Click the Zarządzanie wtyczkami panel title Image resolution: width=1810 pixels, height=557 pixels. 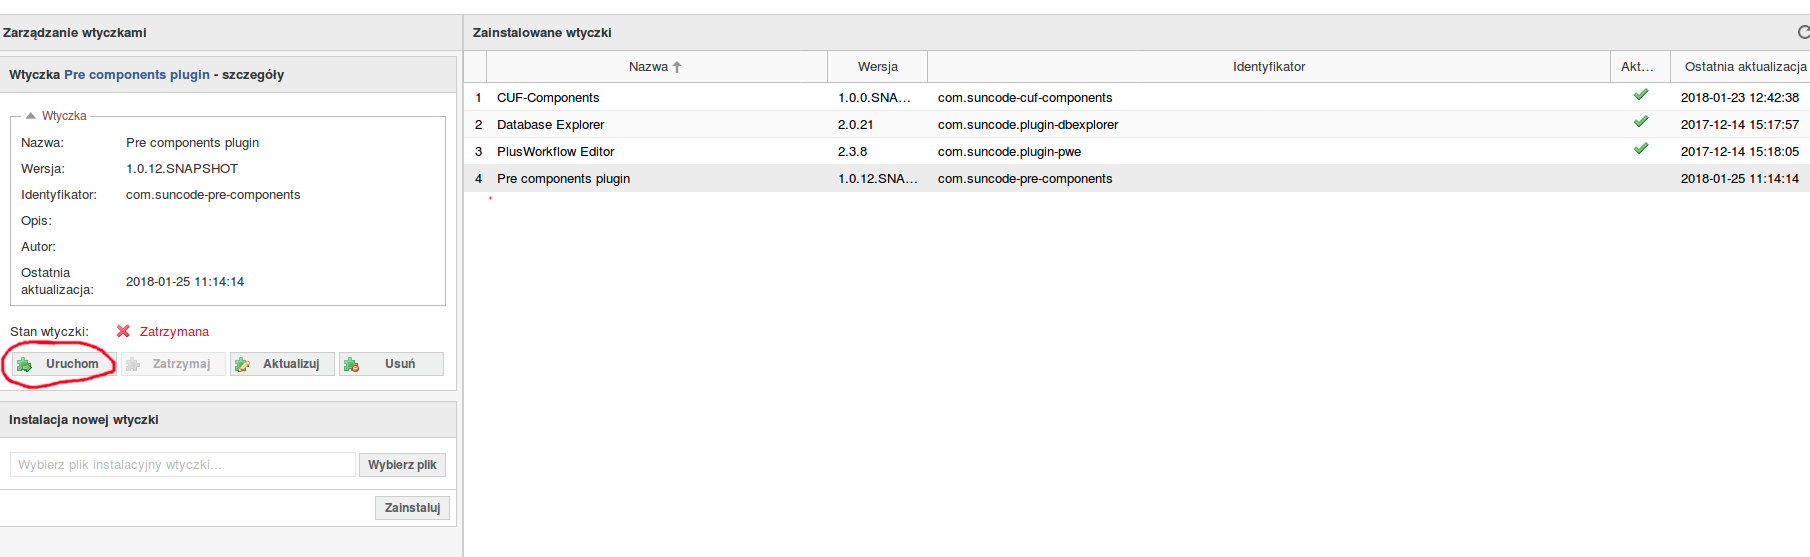click(x=75, y=33)
